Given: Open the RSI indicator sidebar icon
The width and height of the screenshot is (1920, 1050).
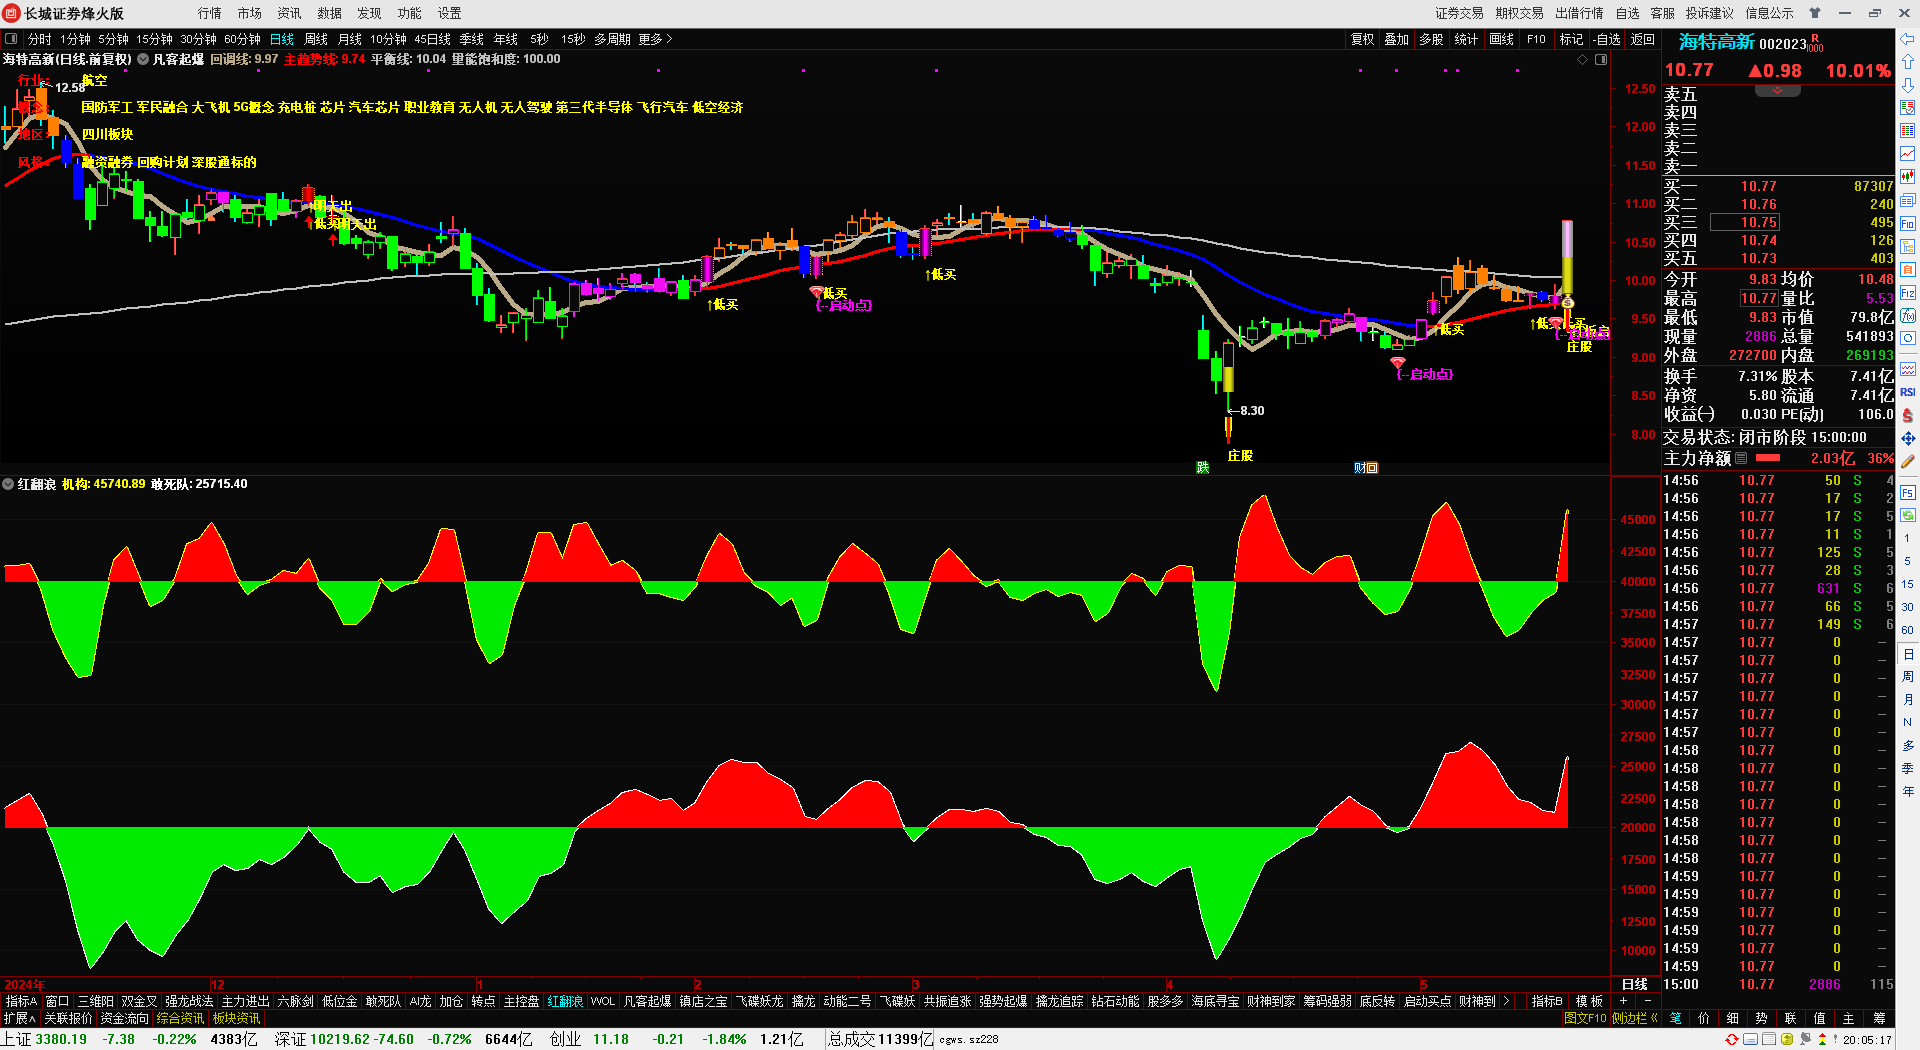Looking at the screenshot, I should (1908, 392).
